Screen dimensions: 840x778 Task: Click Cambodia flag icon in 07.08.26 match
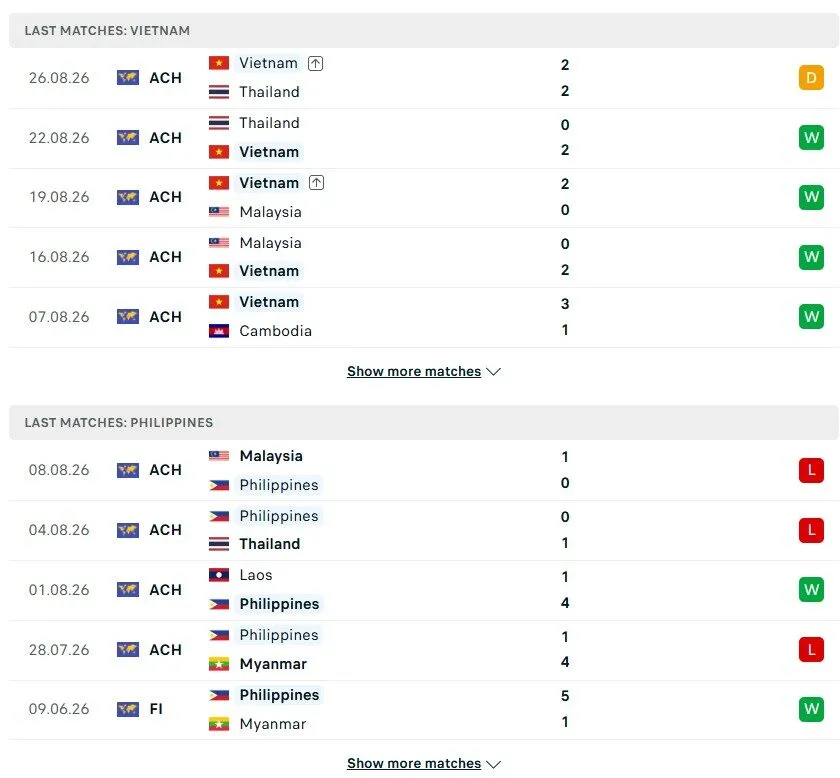(x=219, y=331)
